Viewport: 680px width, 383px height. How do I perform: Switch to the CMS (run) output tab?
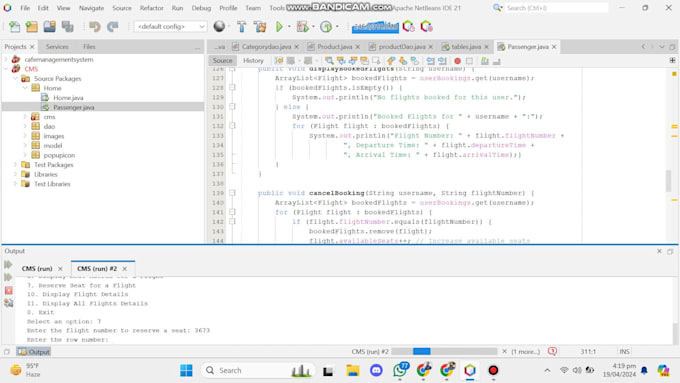[37, 268]
